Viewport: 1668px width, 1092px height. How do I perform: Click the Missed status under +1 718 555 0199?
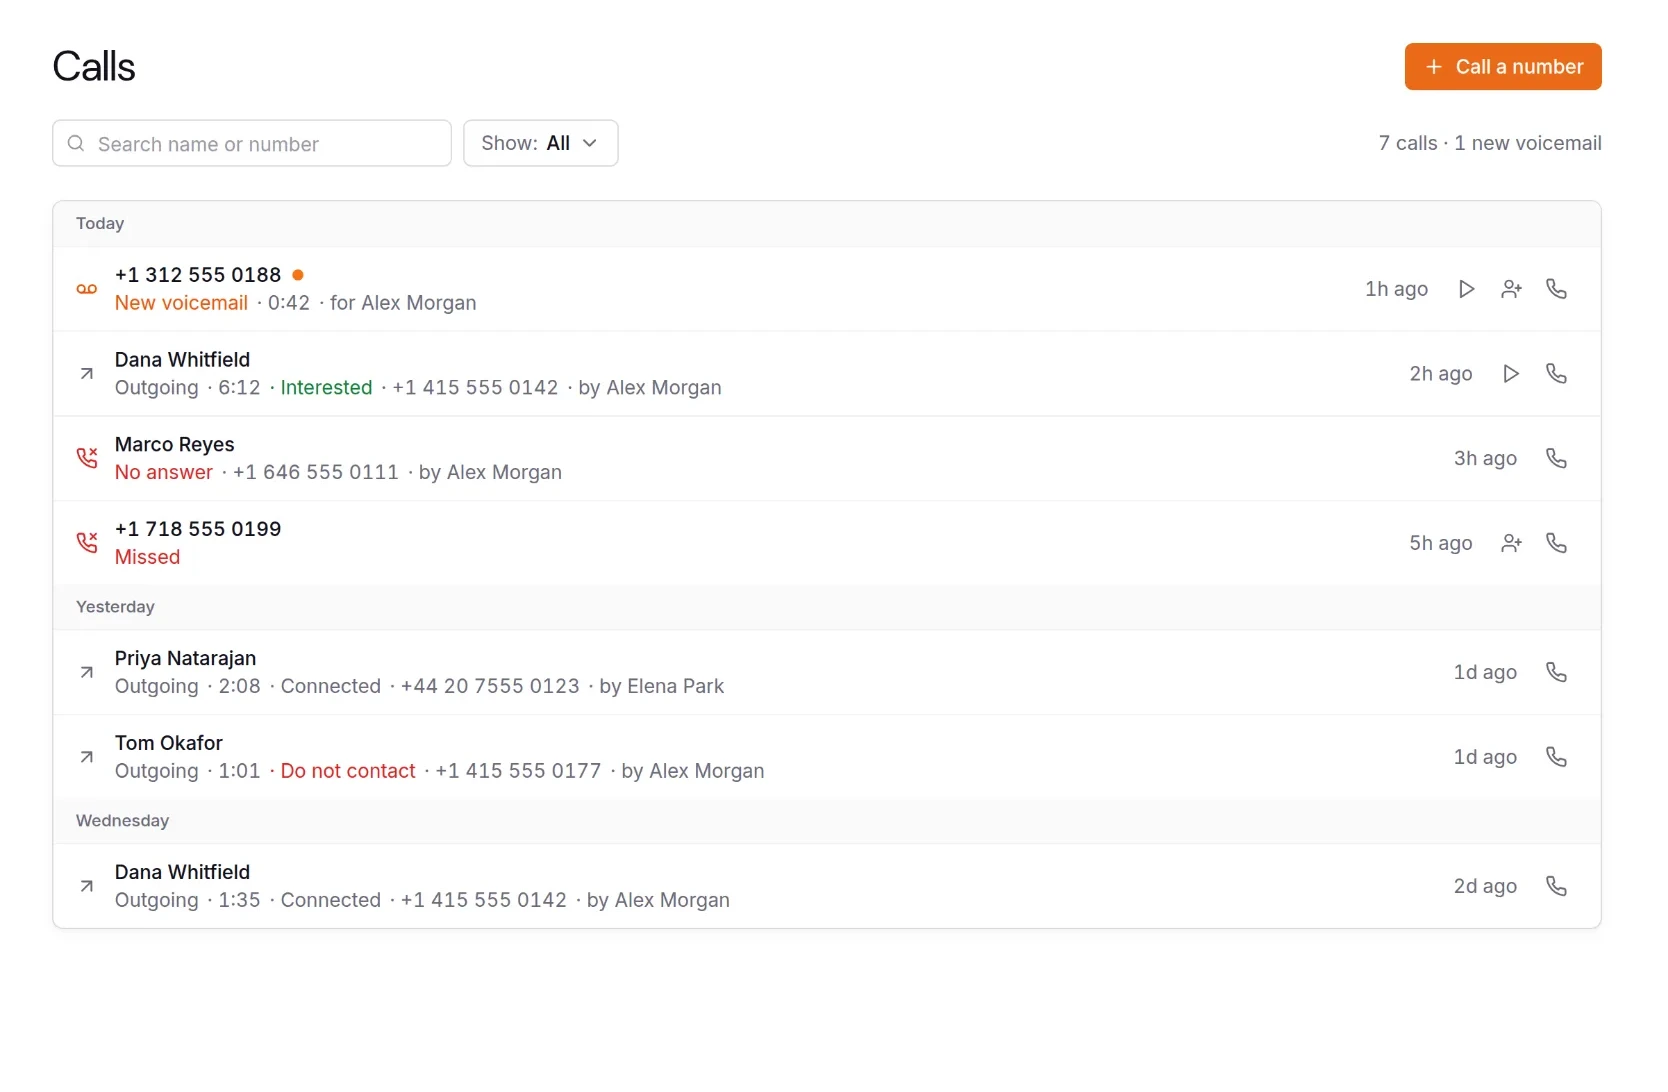[x=148, y=557]
